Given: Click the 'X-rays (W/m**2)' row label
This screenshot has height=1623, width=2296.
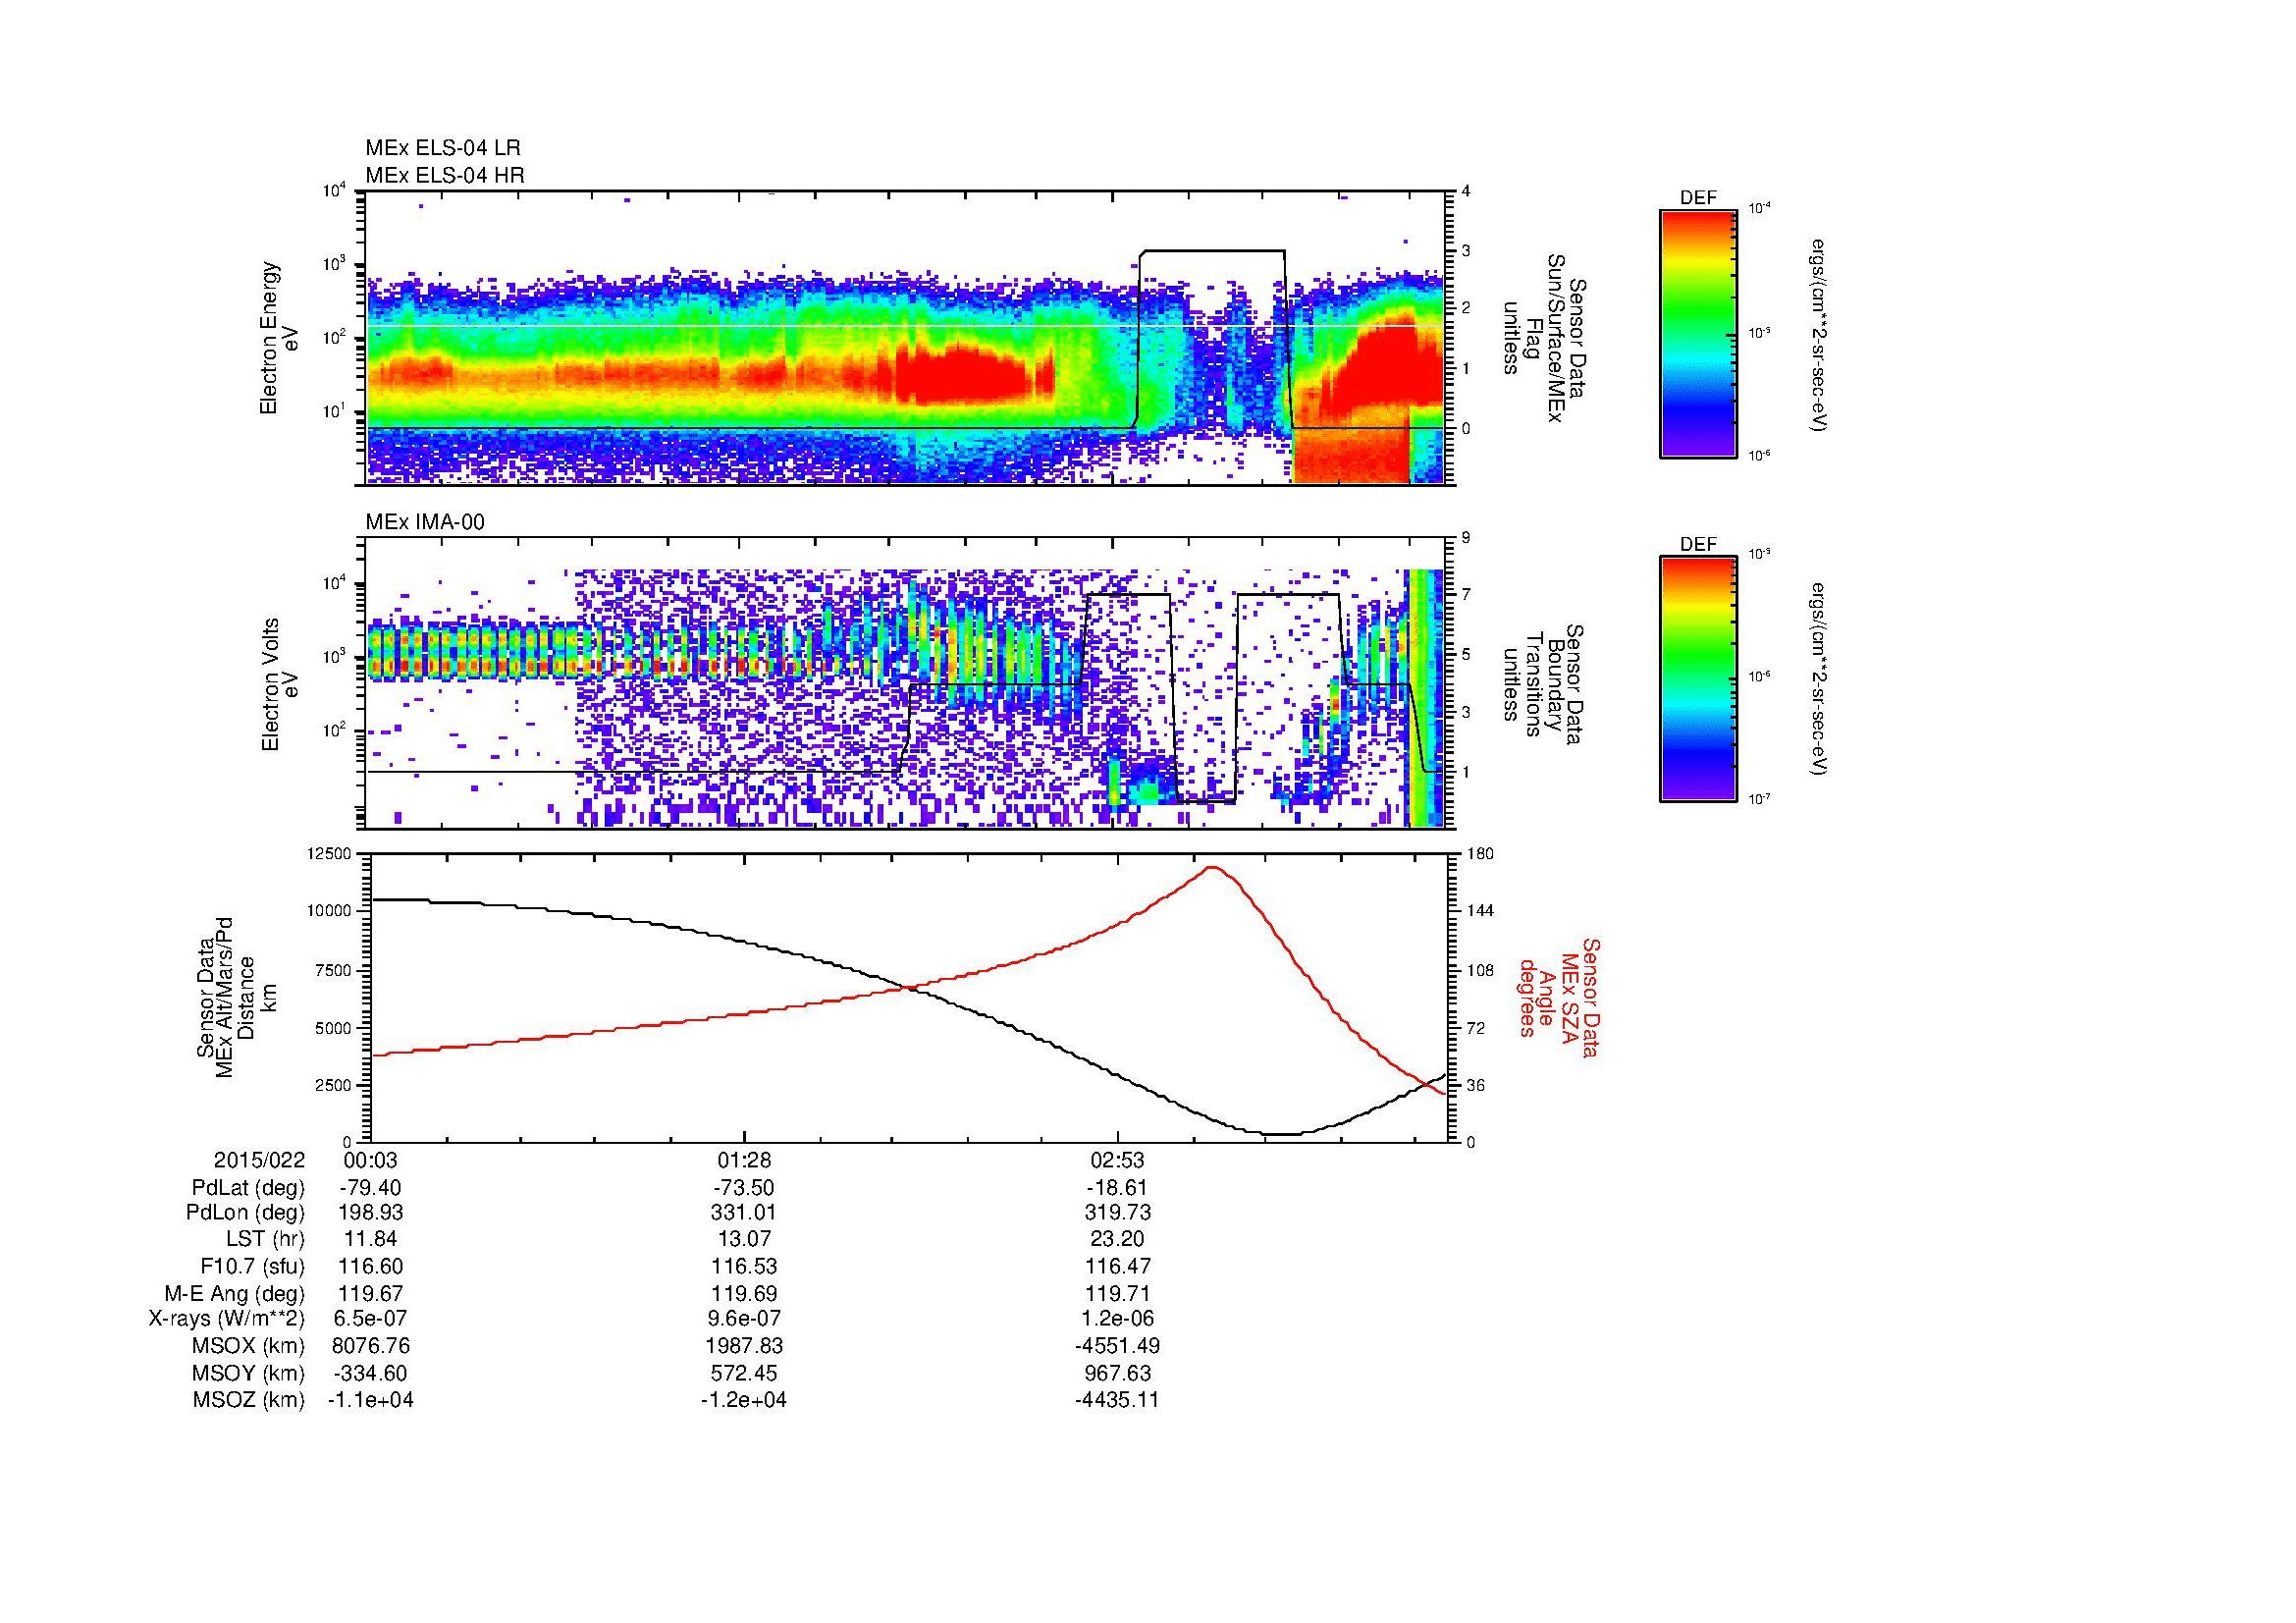Looking at the screenshot, I should [226, 1320].
